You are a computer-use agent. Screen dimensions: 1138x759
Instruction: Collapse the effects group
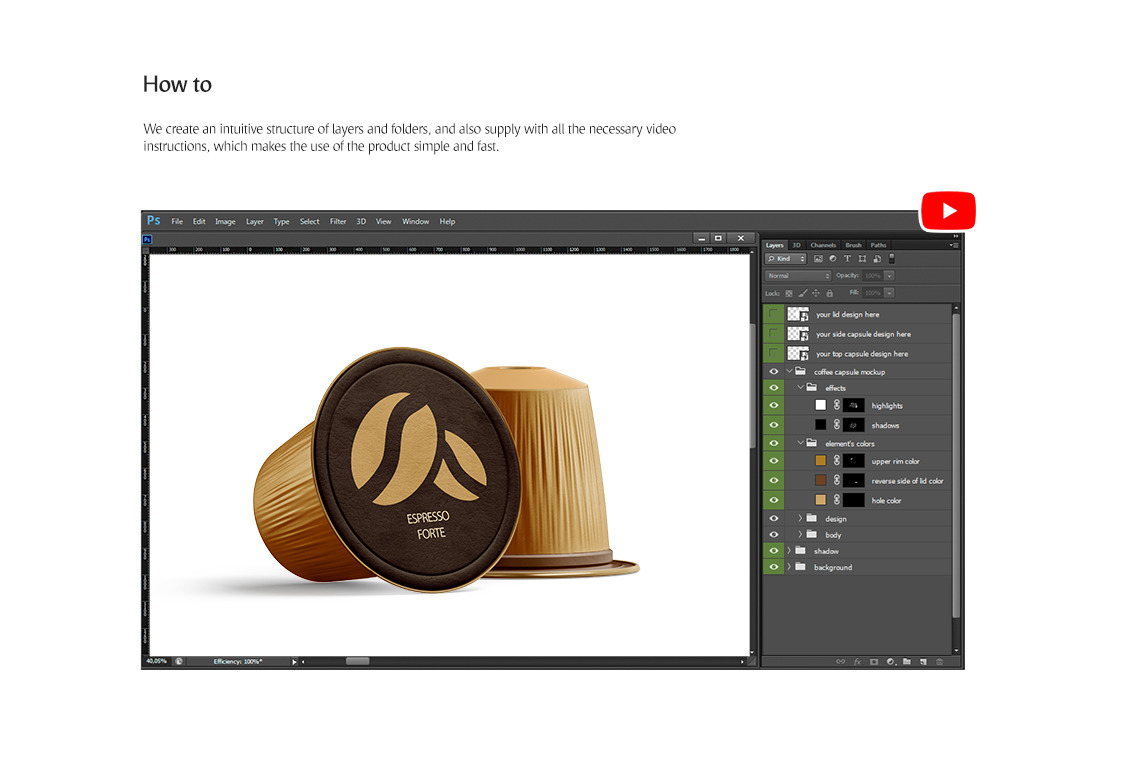point(800,388)
